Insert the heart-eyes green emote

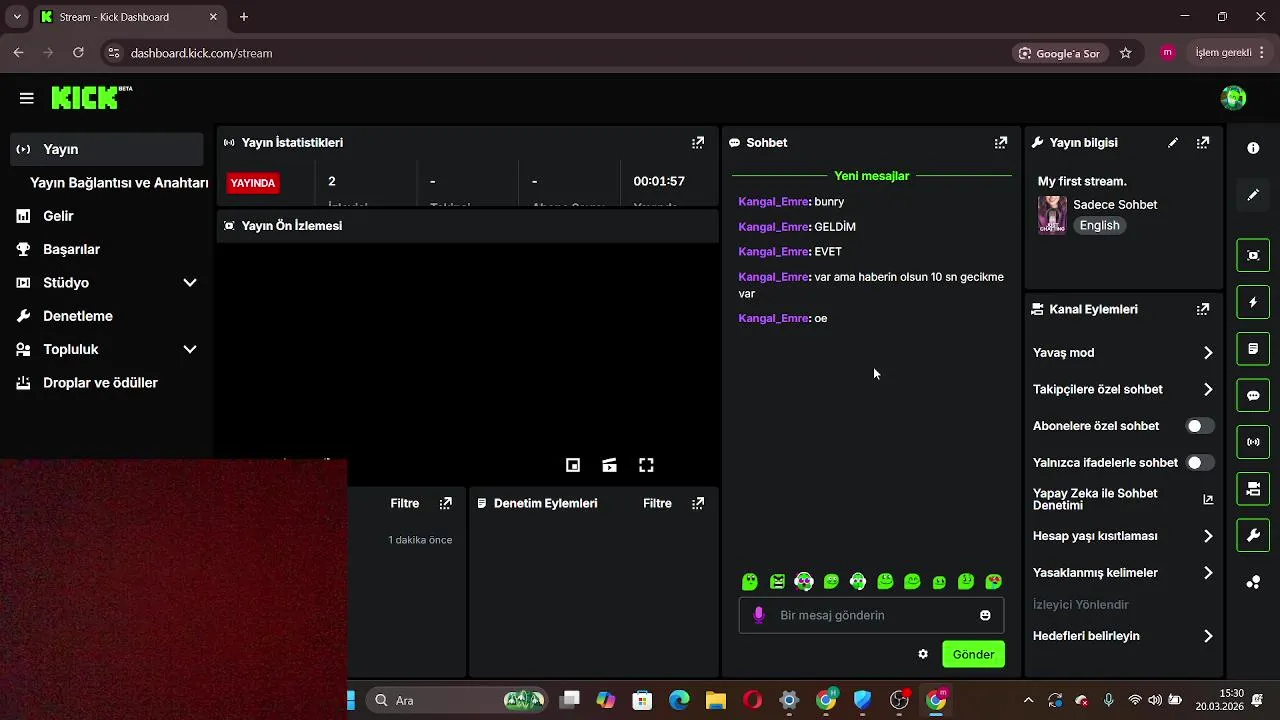click(x=993, y=582)
